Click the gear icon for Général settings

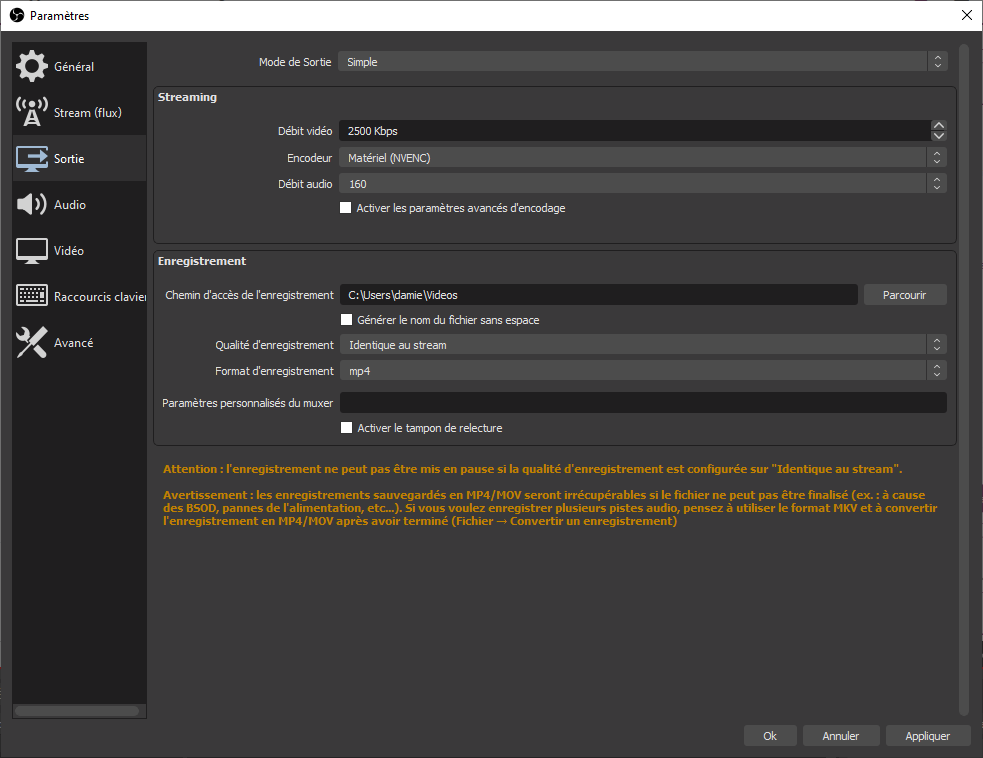click(32, 66)
